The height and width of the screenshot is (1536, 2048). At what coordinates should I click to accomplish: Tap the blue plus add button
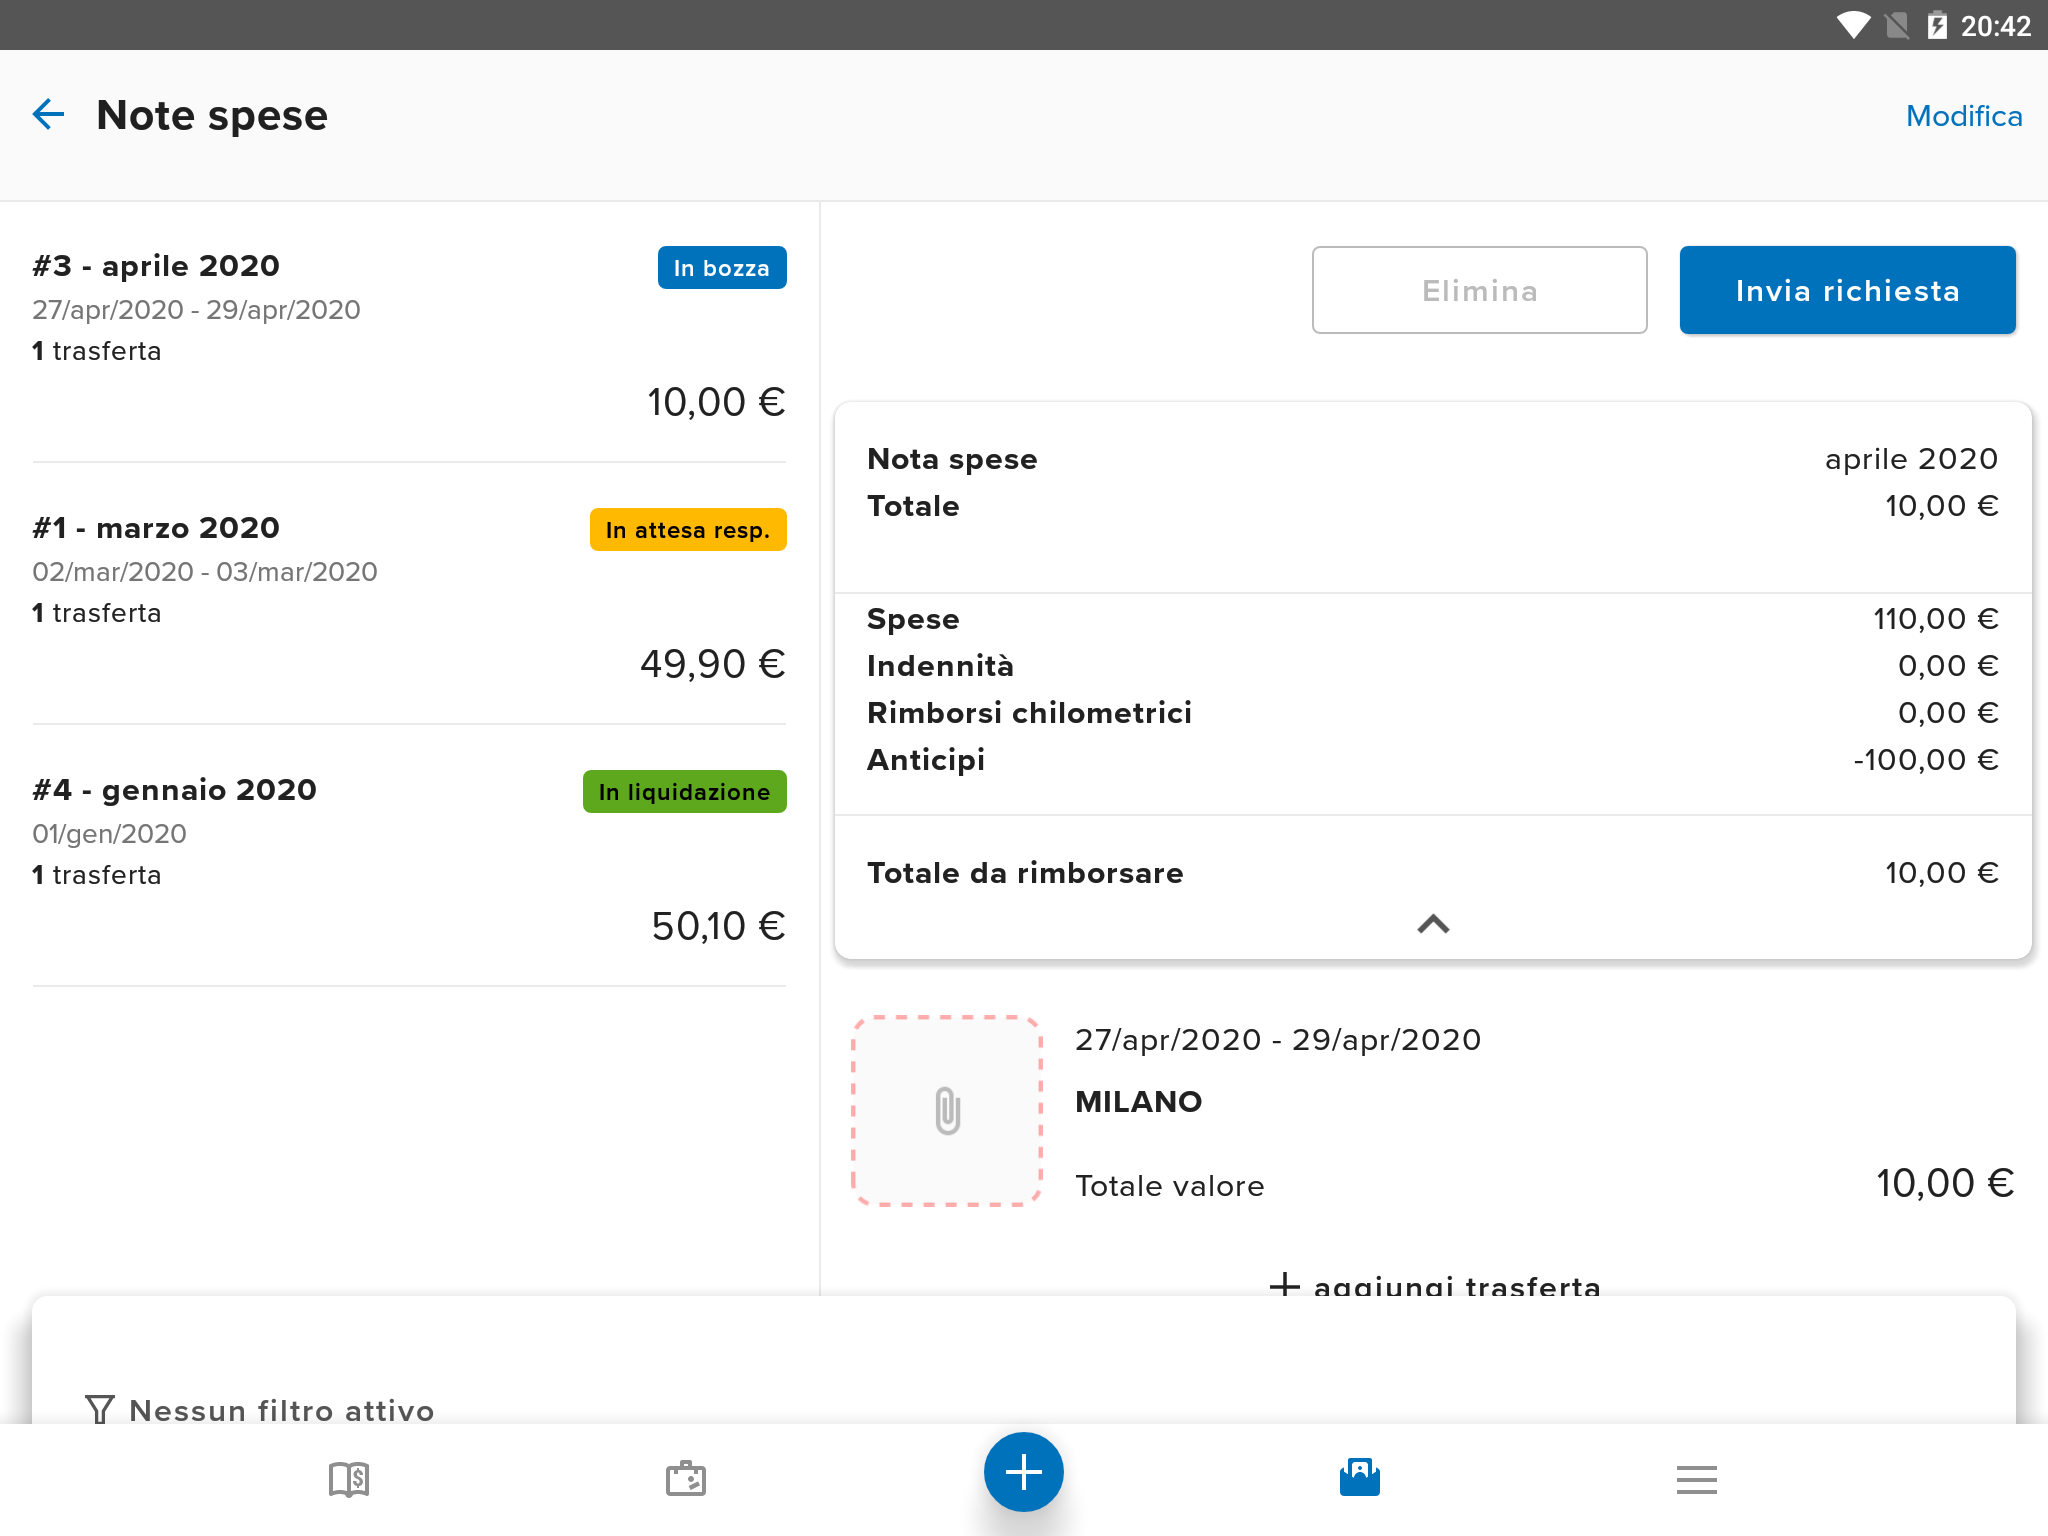[x=1023, y=1472]
